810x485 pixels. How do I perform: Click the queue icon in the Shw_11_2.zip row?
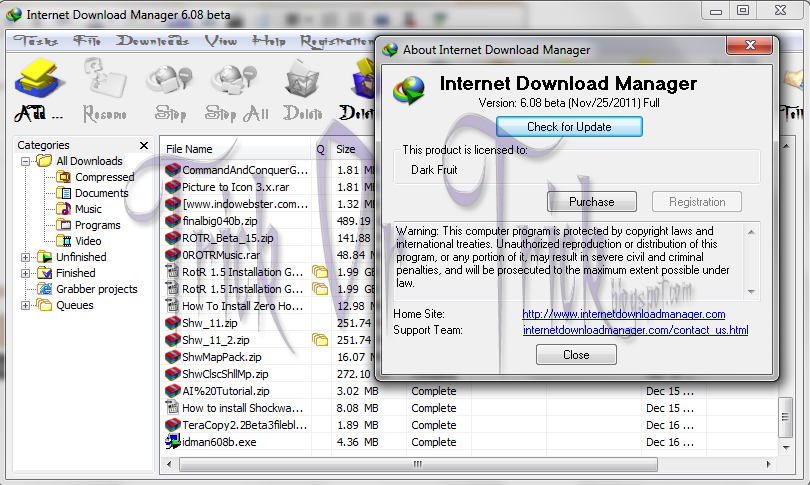320,340
